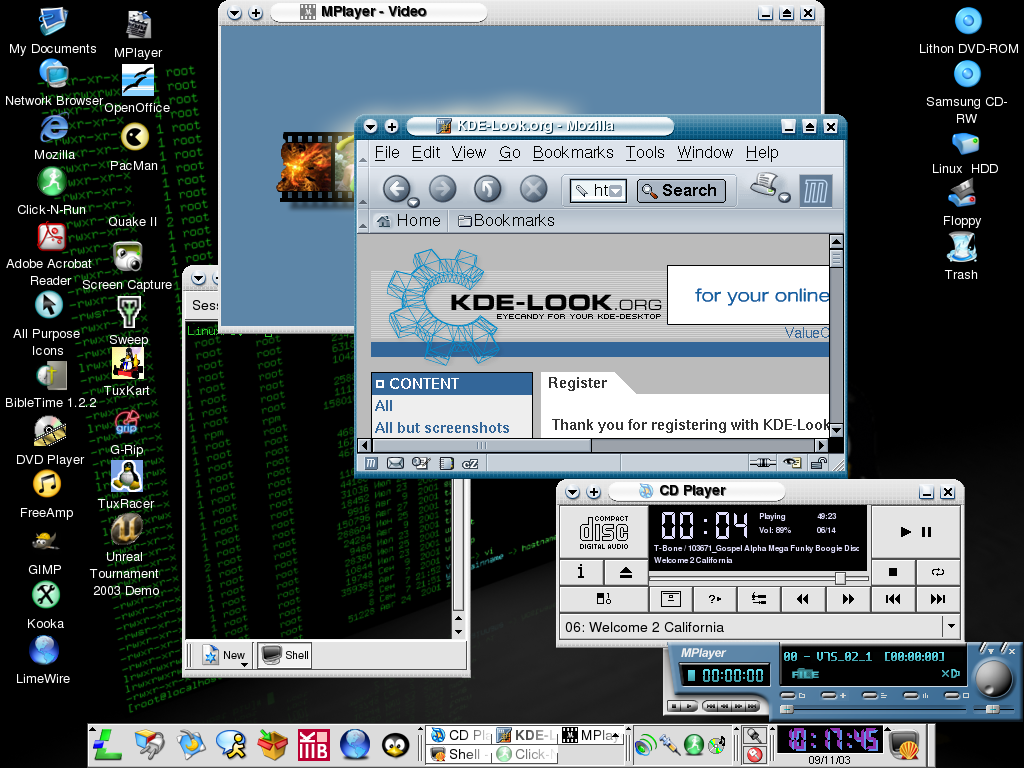
Task: Open file button on MPlayer skin
Action: pos(788,696)
